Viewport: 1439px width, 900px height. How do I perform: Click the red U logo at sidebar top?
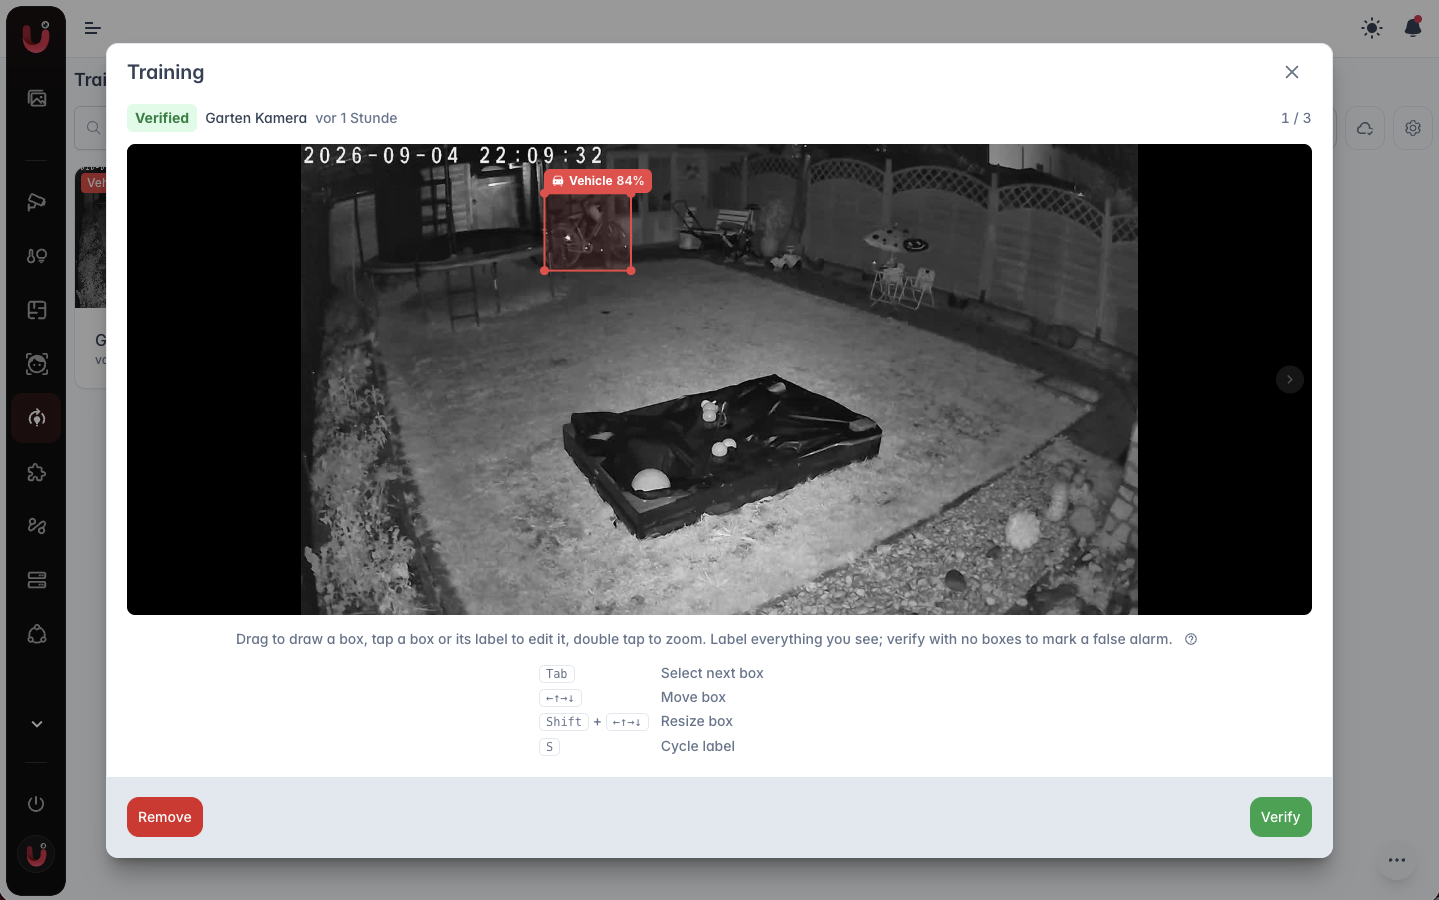36,36
